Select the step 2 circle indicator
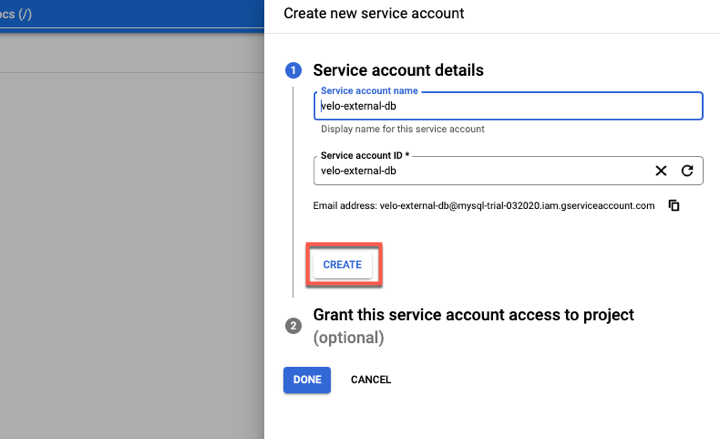The height and width of the screenshot is (439, 720). tap(293, 326)
